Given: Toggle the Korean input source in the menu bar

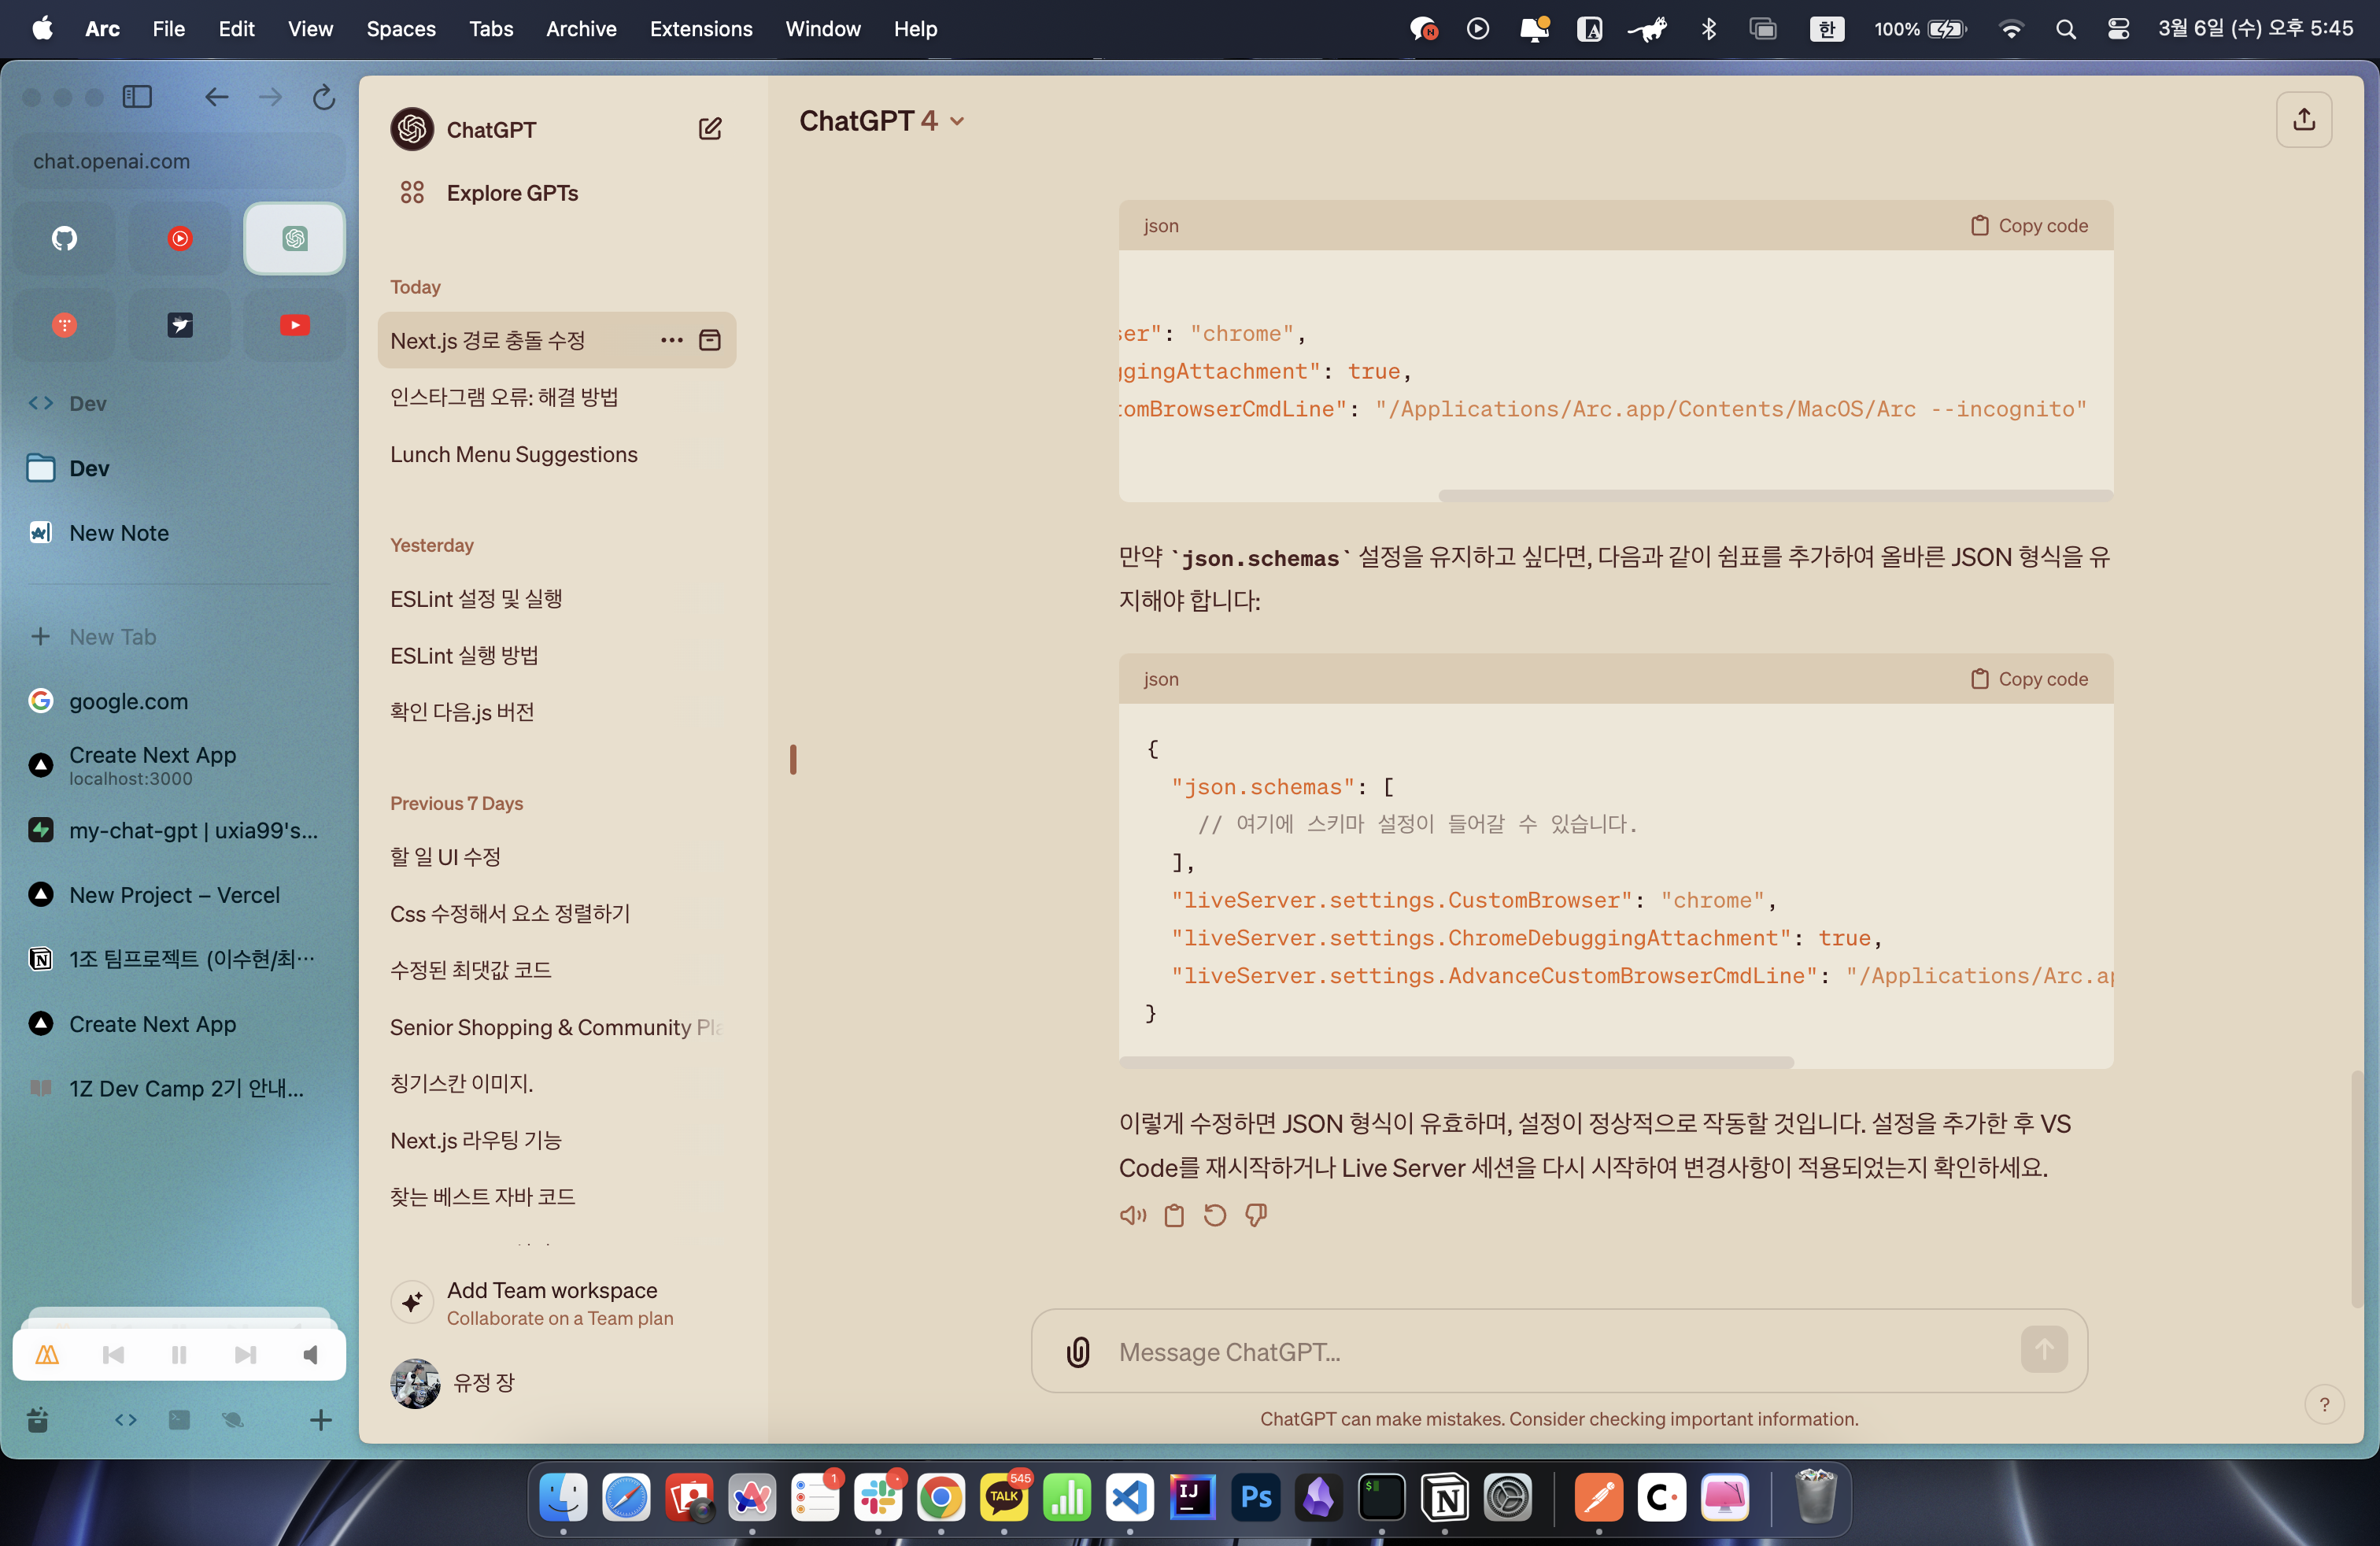Looking at the screenshot, I should (1826, 29).
